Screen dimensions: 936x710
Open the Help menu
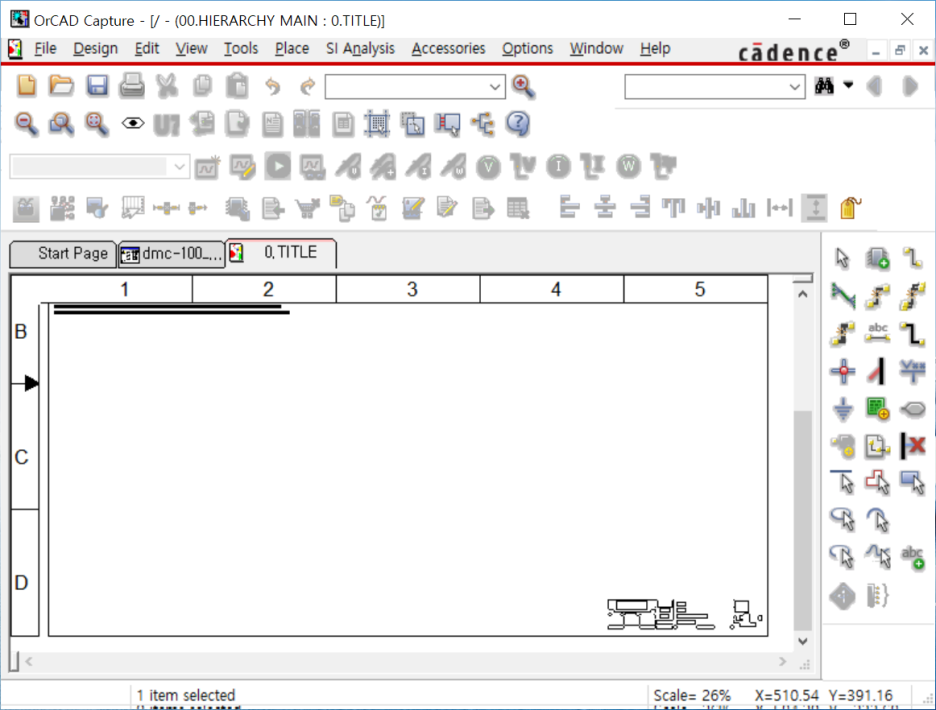click(x=655, y=48)
